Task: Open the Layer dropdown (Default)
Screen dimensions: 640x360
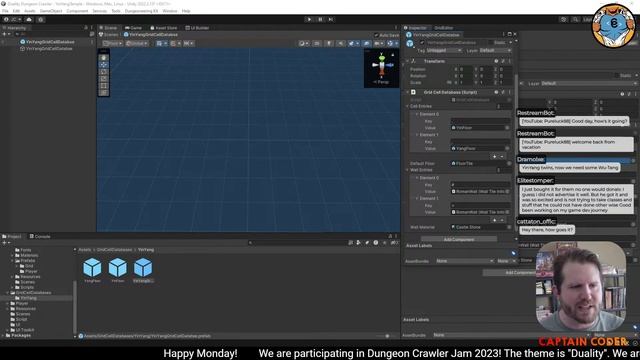Action: click(x=495, y=50)
